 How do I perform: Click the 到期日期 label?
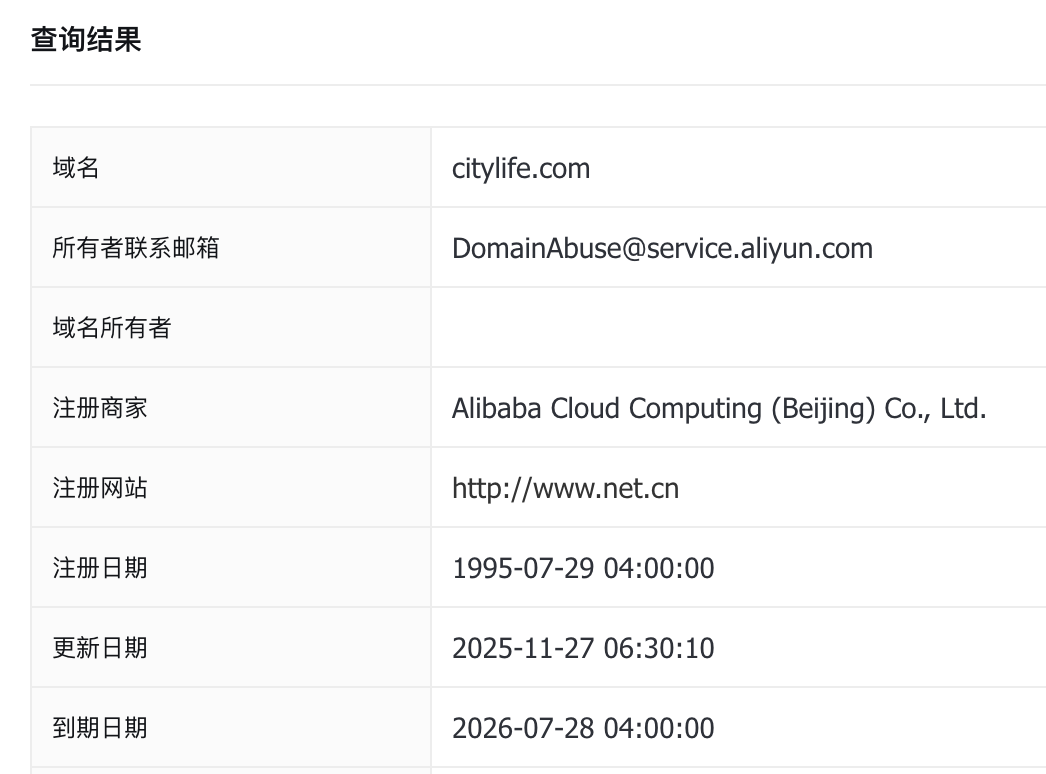point(100,728)
